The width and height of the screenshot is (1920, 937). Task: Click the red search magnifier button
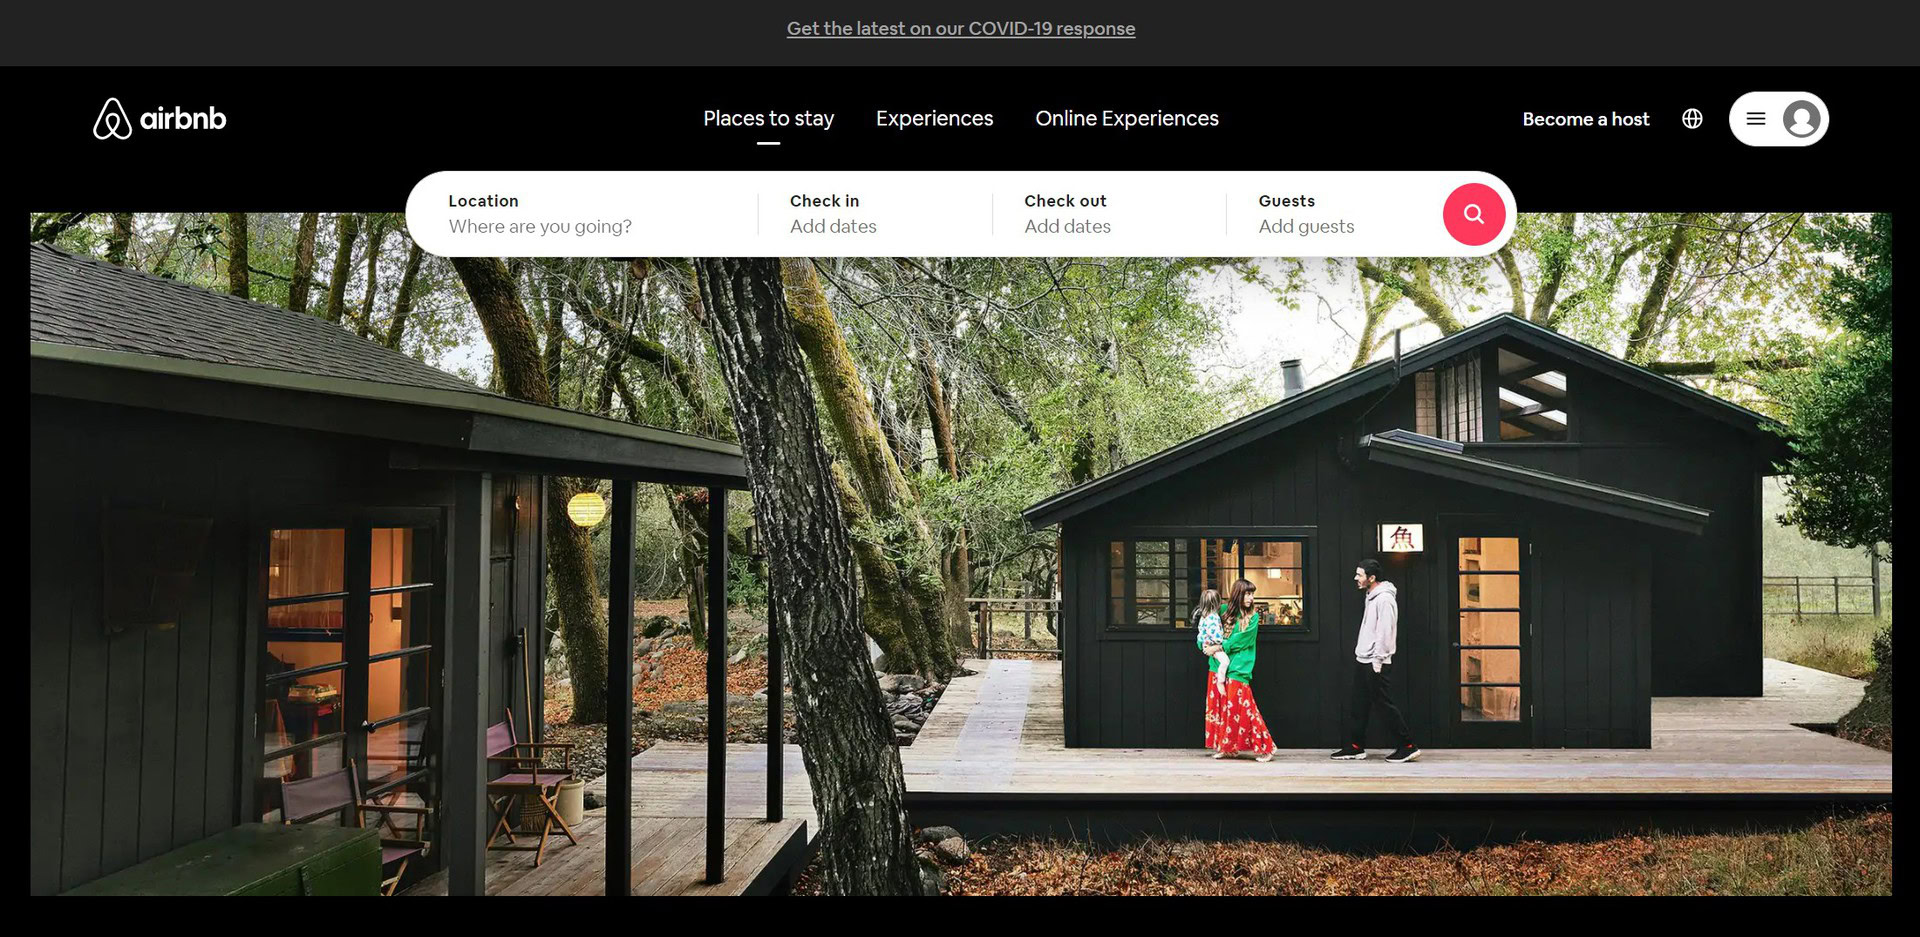click(x=1473, y=214)
